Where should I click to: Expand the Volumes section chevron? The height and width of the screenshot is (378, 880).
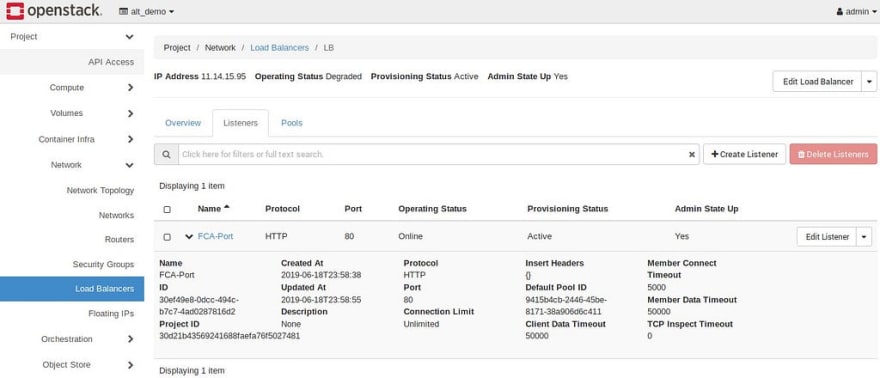click(x=130, y=113)
